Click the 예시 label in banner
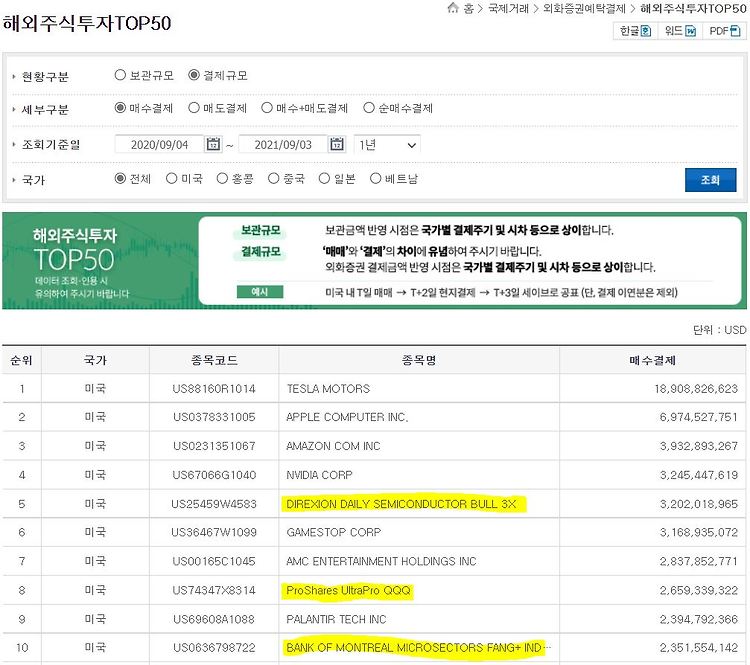This screenshot has width=750, height=665. (x=260, y=292)
